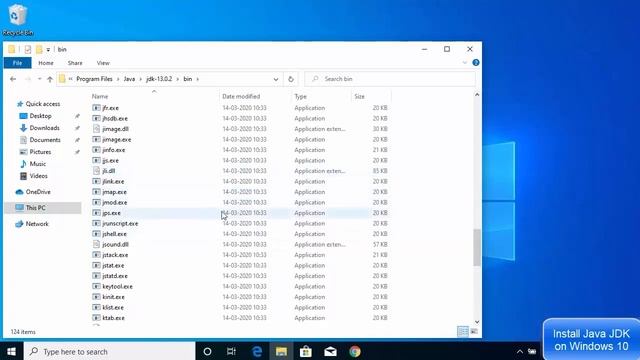Select Videos in the navigation pane
This screenshot has width=640, height=360.
[x=38, y=176]
